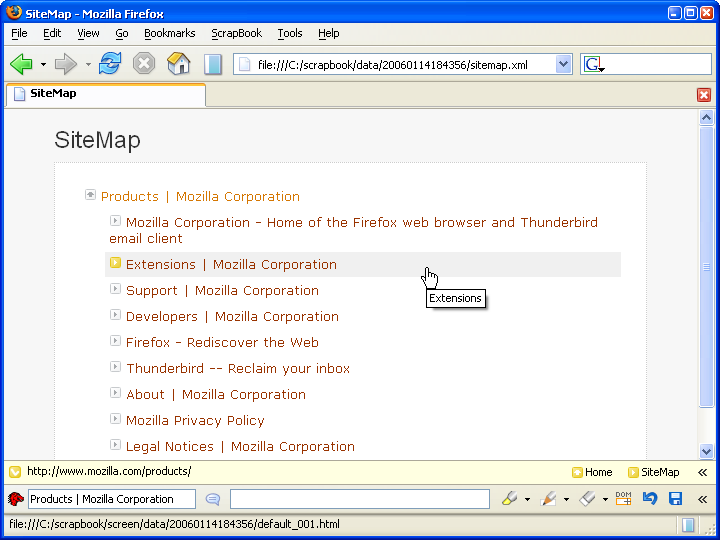Expand the Developers node arrow
This screenshot has width=720, height=540.
115,315
